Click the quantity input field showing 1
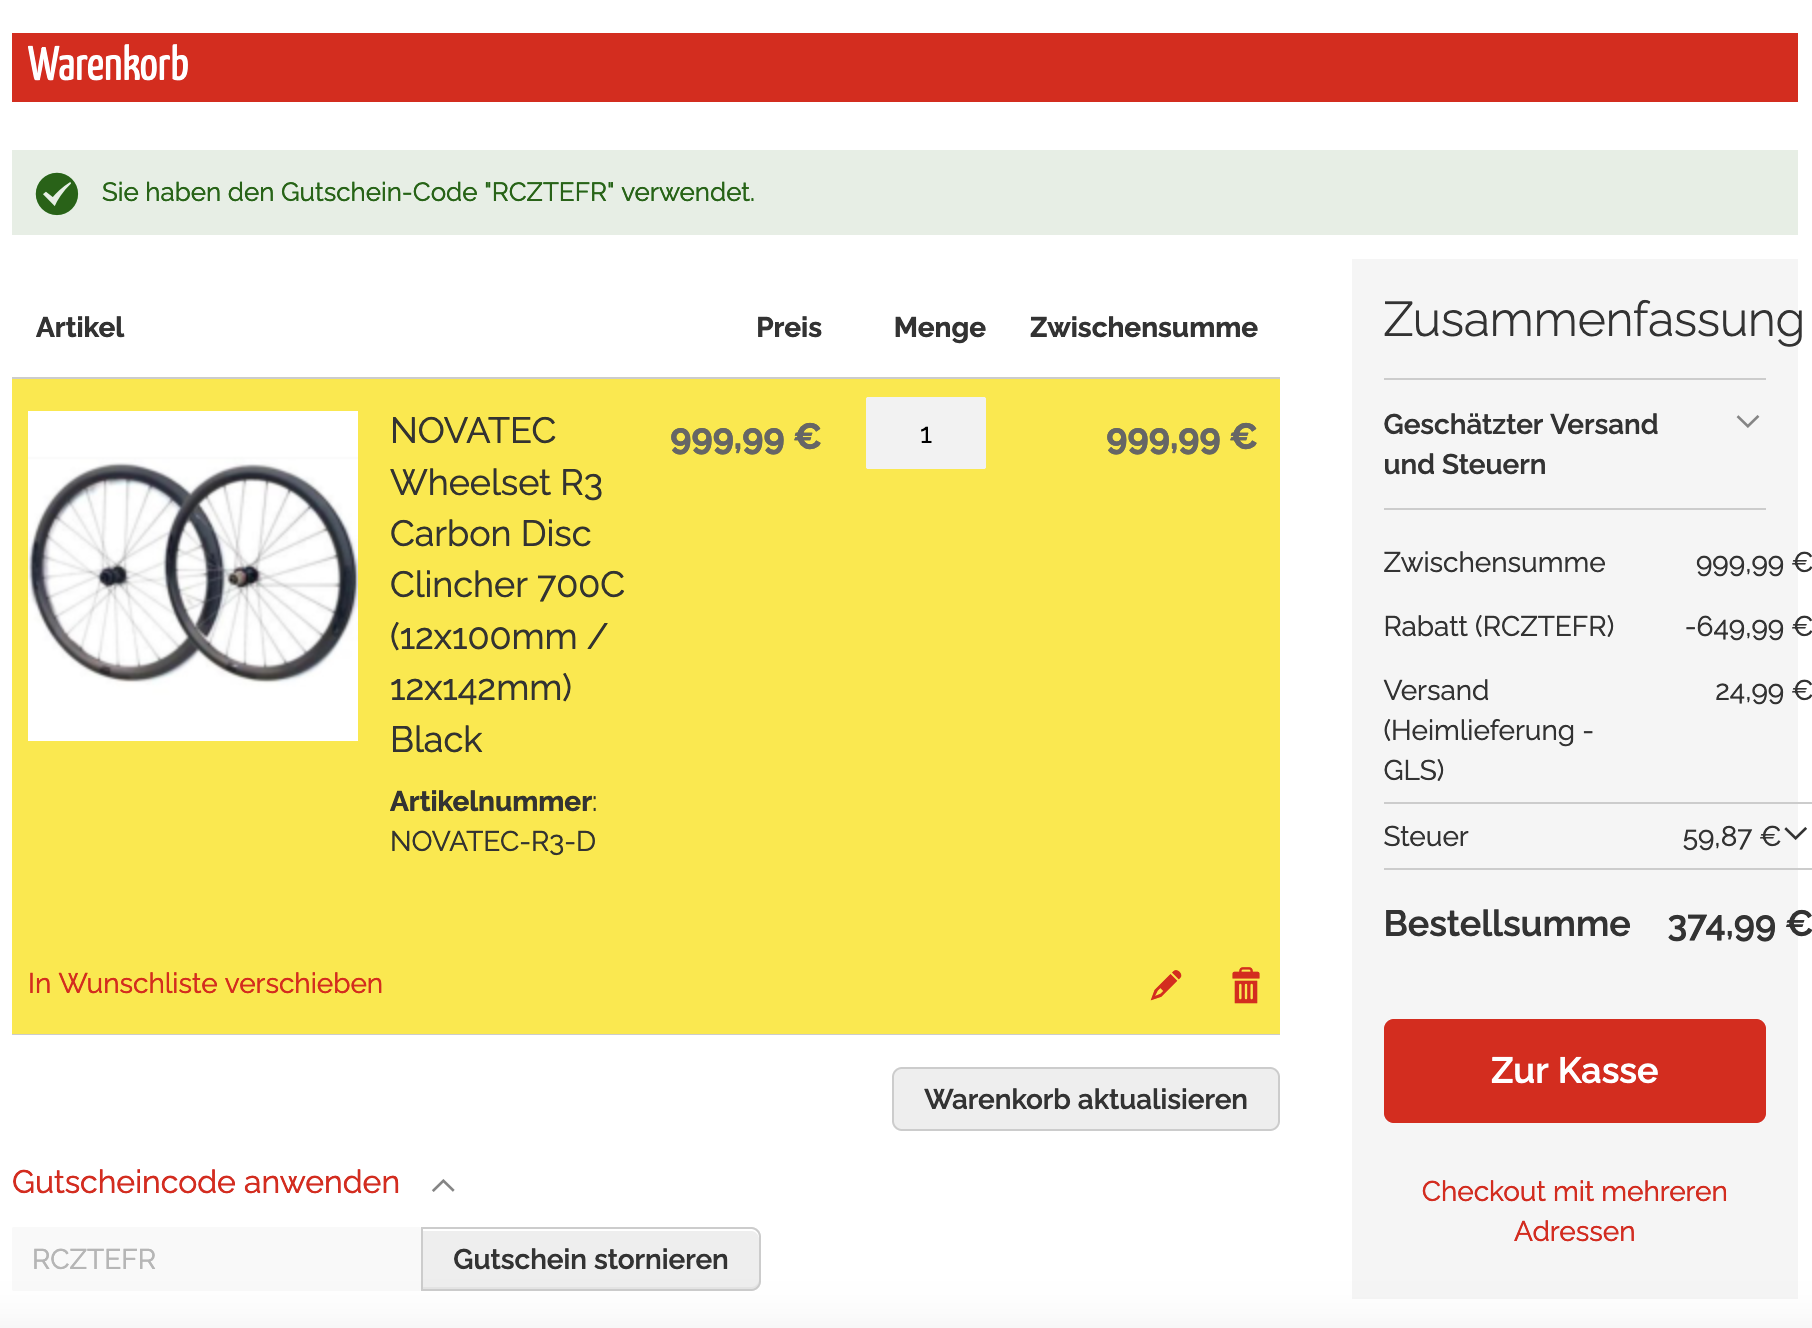 (x=925, y=434)
